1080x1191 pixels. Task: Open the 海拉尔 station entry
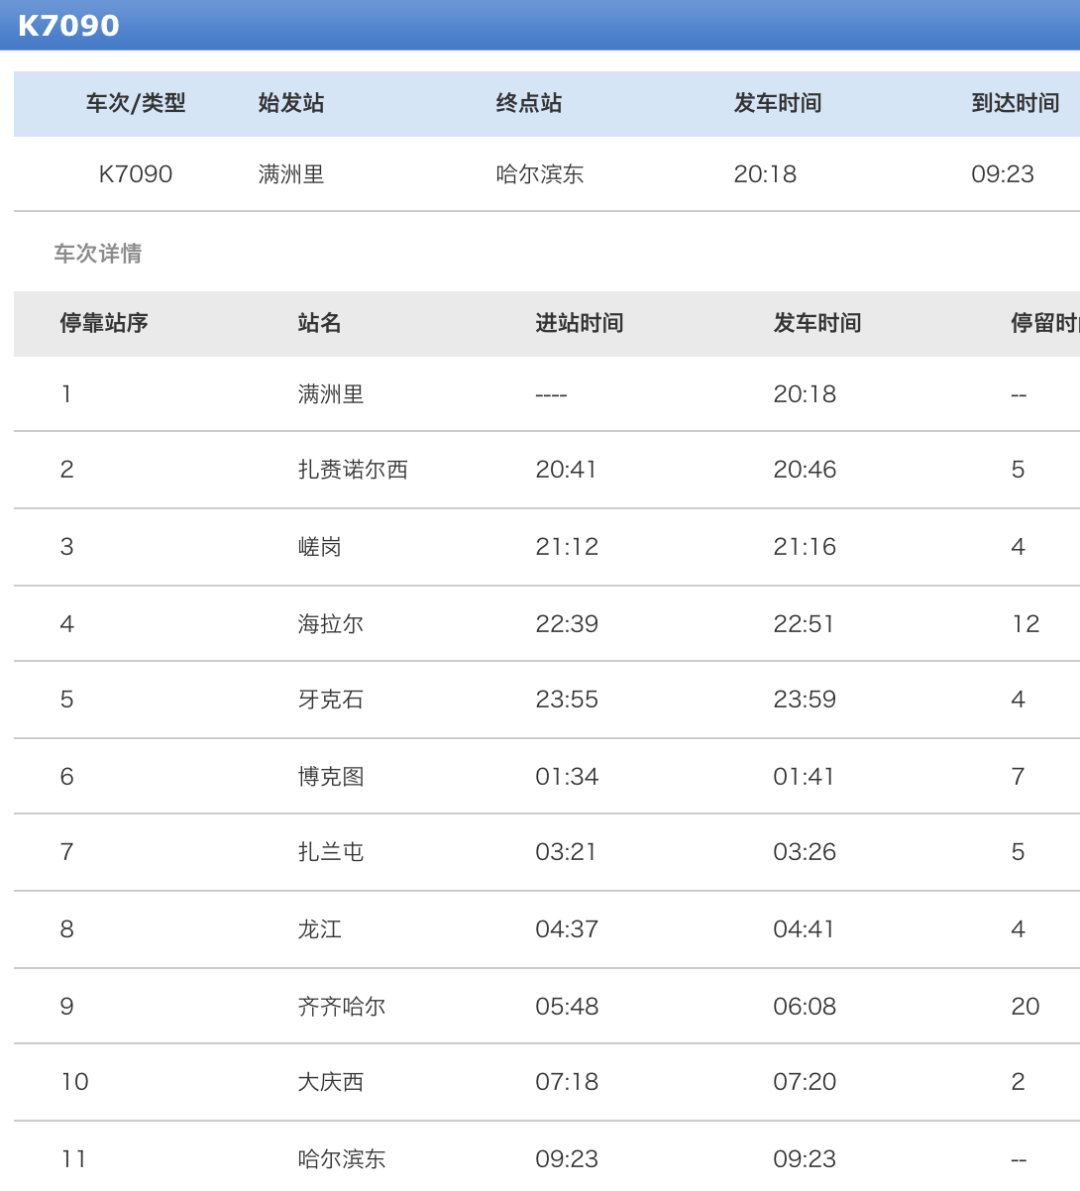coord(330,624)
